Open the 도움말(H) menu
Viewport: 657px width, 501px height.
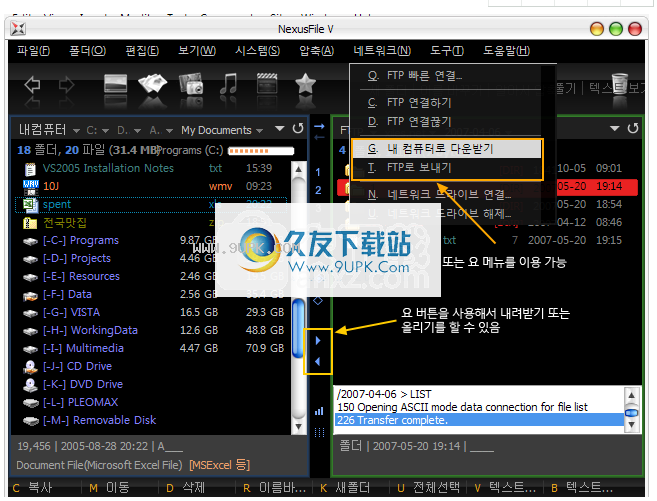[507, 51]
